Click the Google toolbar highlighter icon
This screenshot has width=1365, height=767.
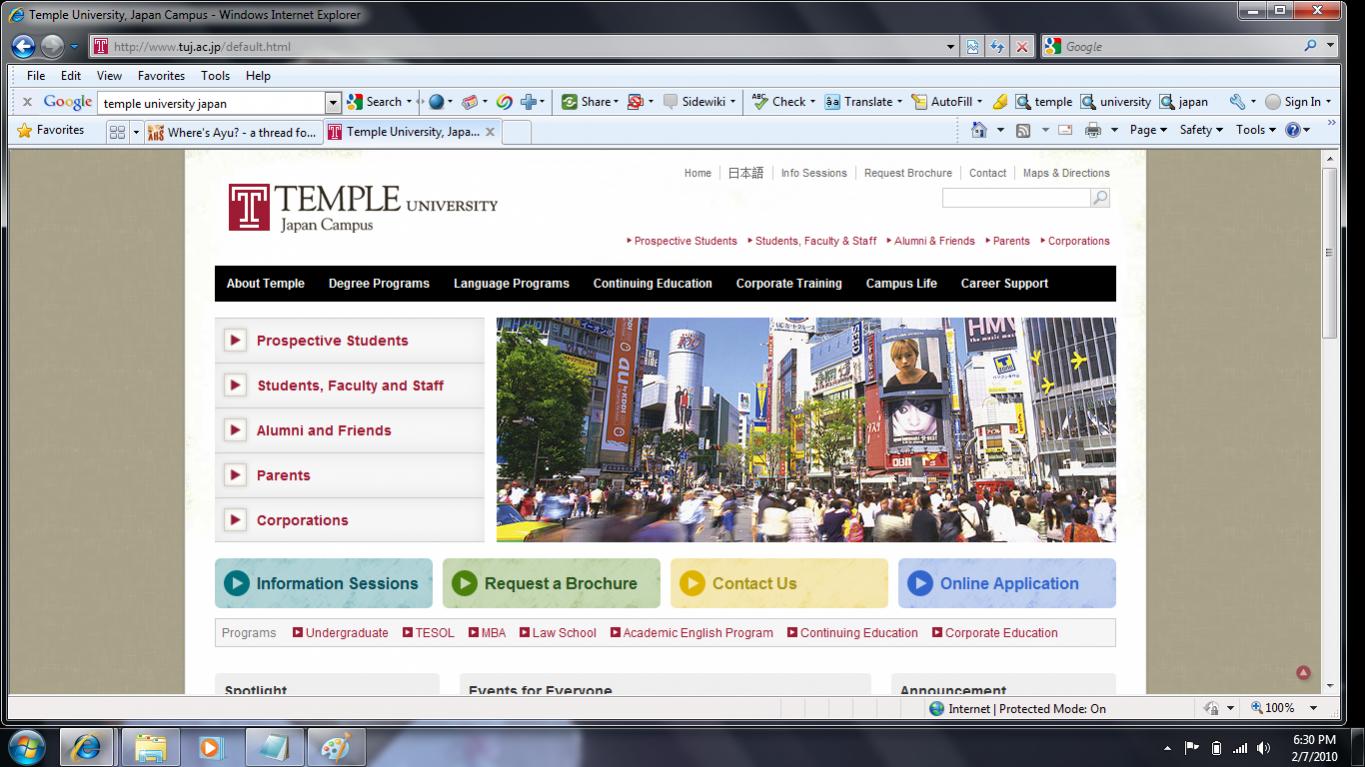tap(999, 102)
